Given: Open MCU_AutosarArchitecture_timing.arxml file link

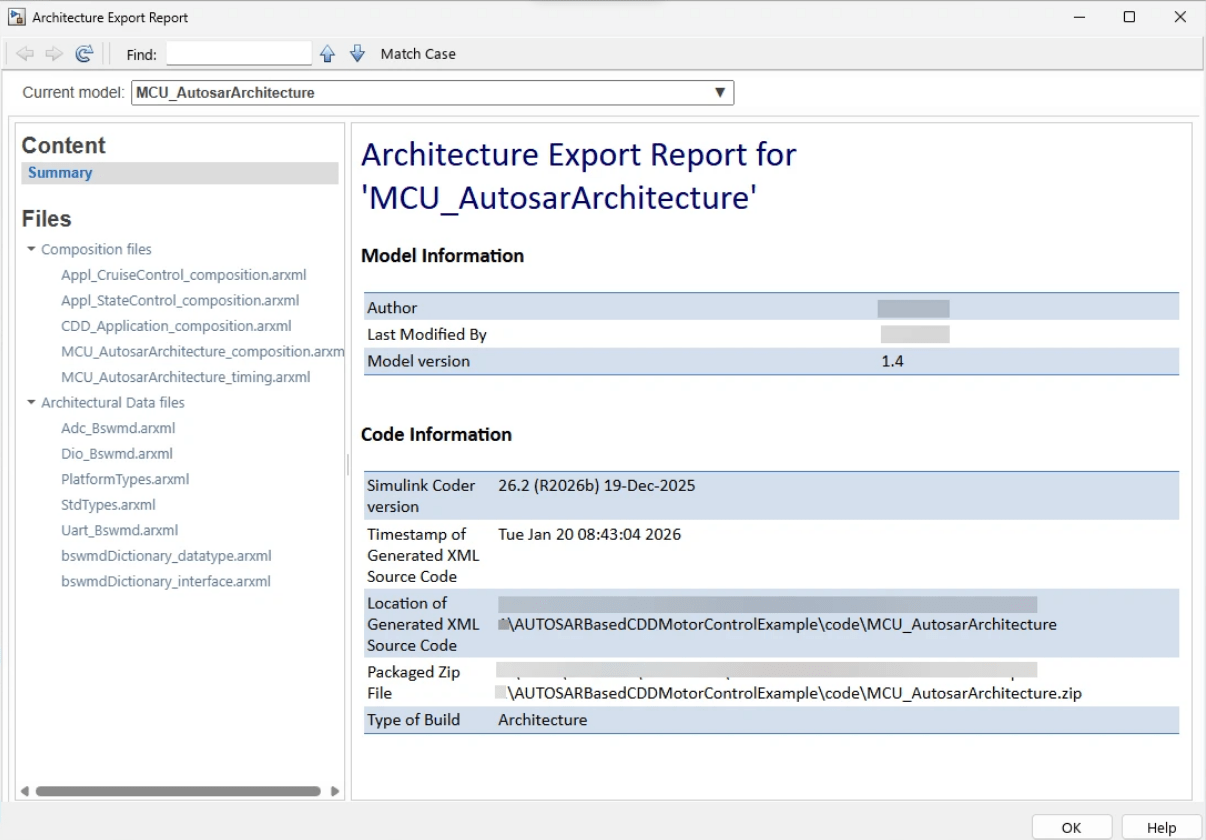Looking at the screenshot, I should (185, 377).
